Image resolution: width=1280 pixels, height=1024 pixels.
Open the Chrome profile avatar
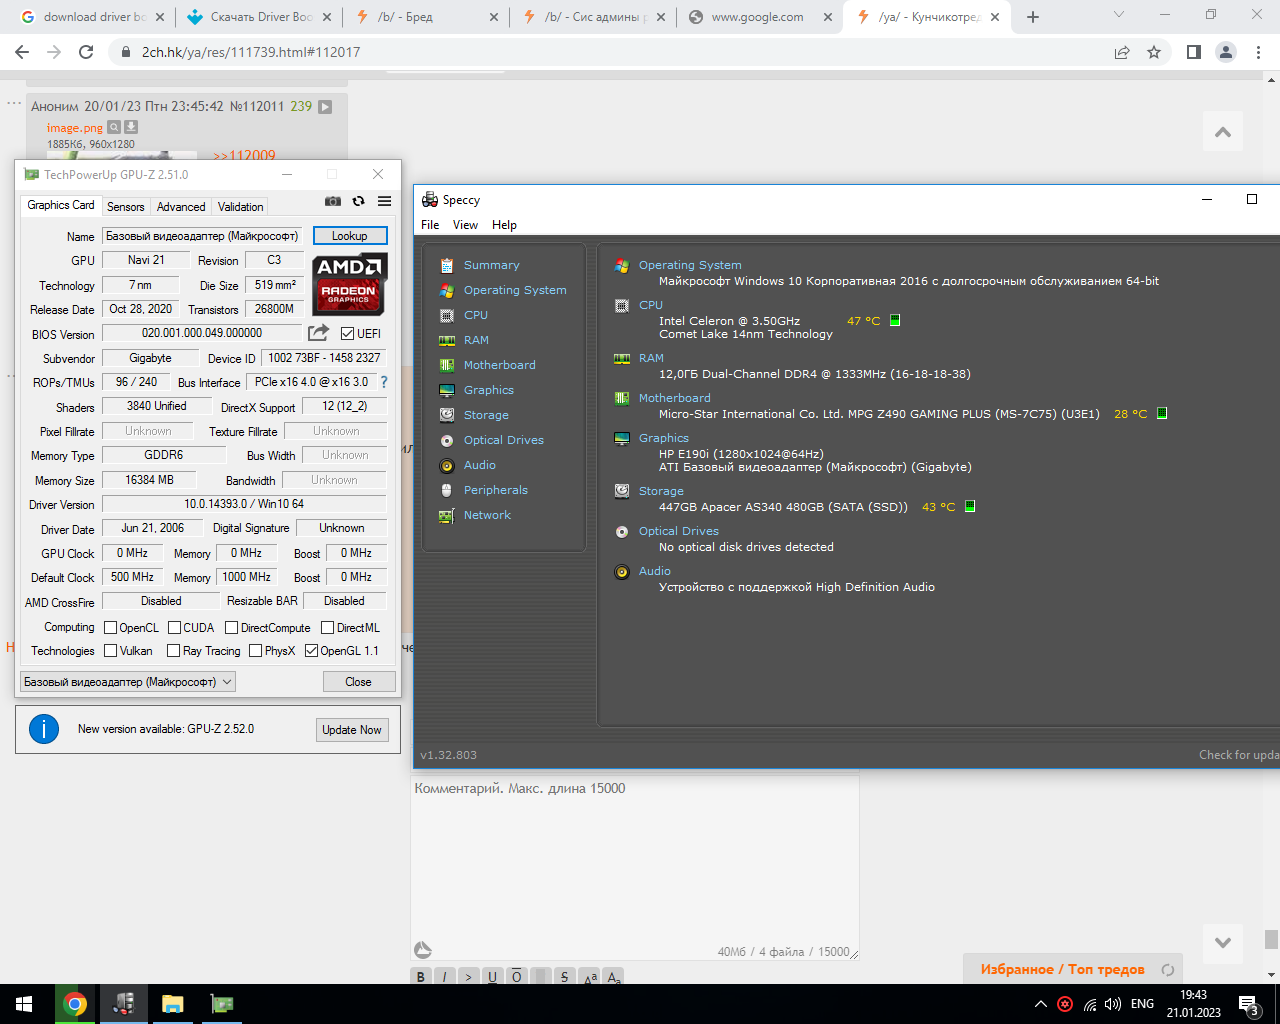(x=1226, y=52)
